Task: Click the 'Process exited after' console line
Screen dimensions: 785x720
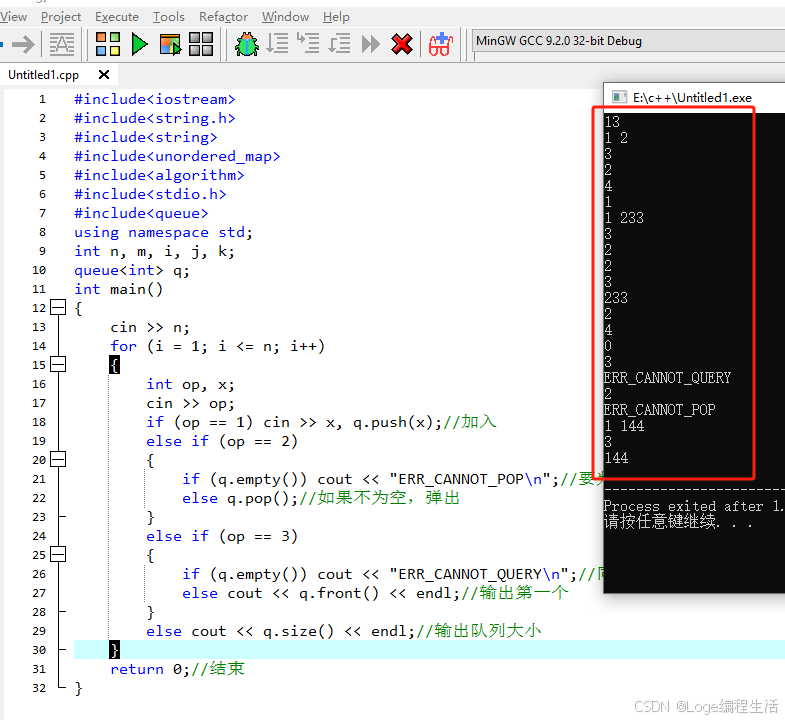Action: [x=694, y=506]
